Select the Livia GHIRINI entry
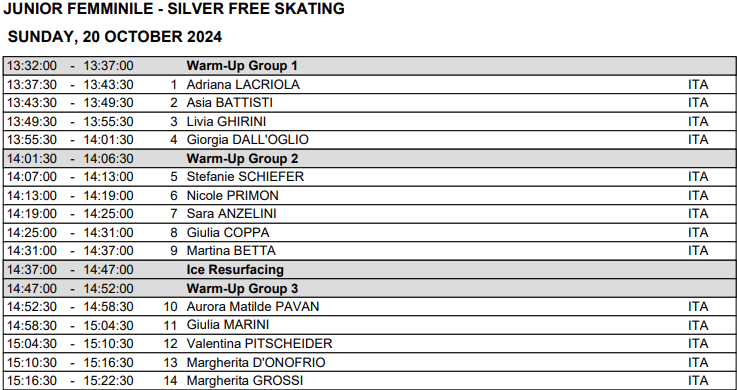Screen dimensions: 737x390 pyautogui.click(x=226, y=122)
